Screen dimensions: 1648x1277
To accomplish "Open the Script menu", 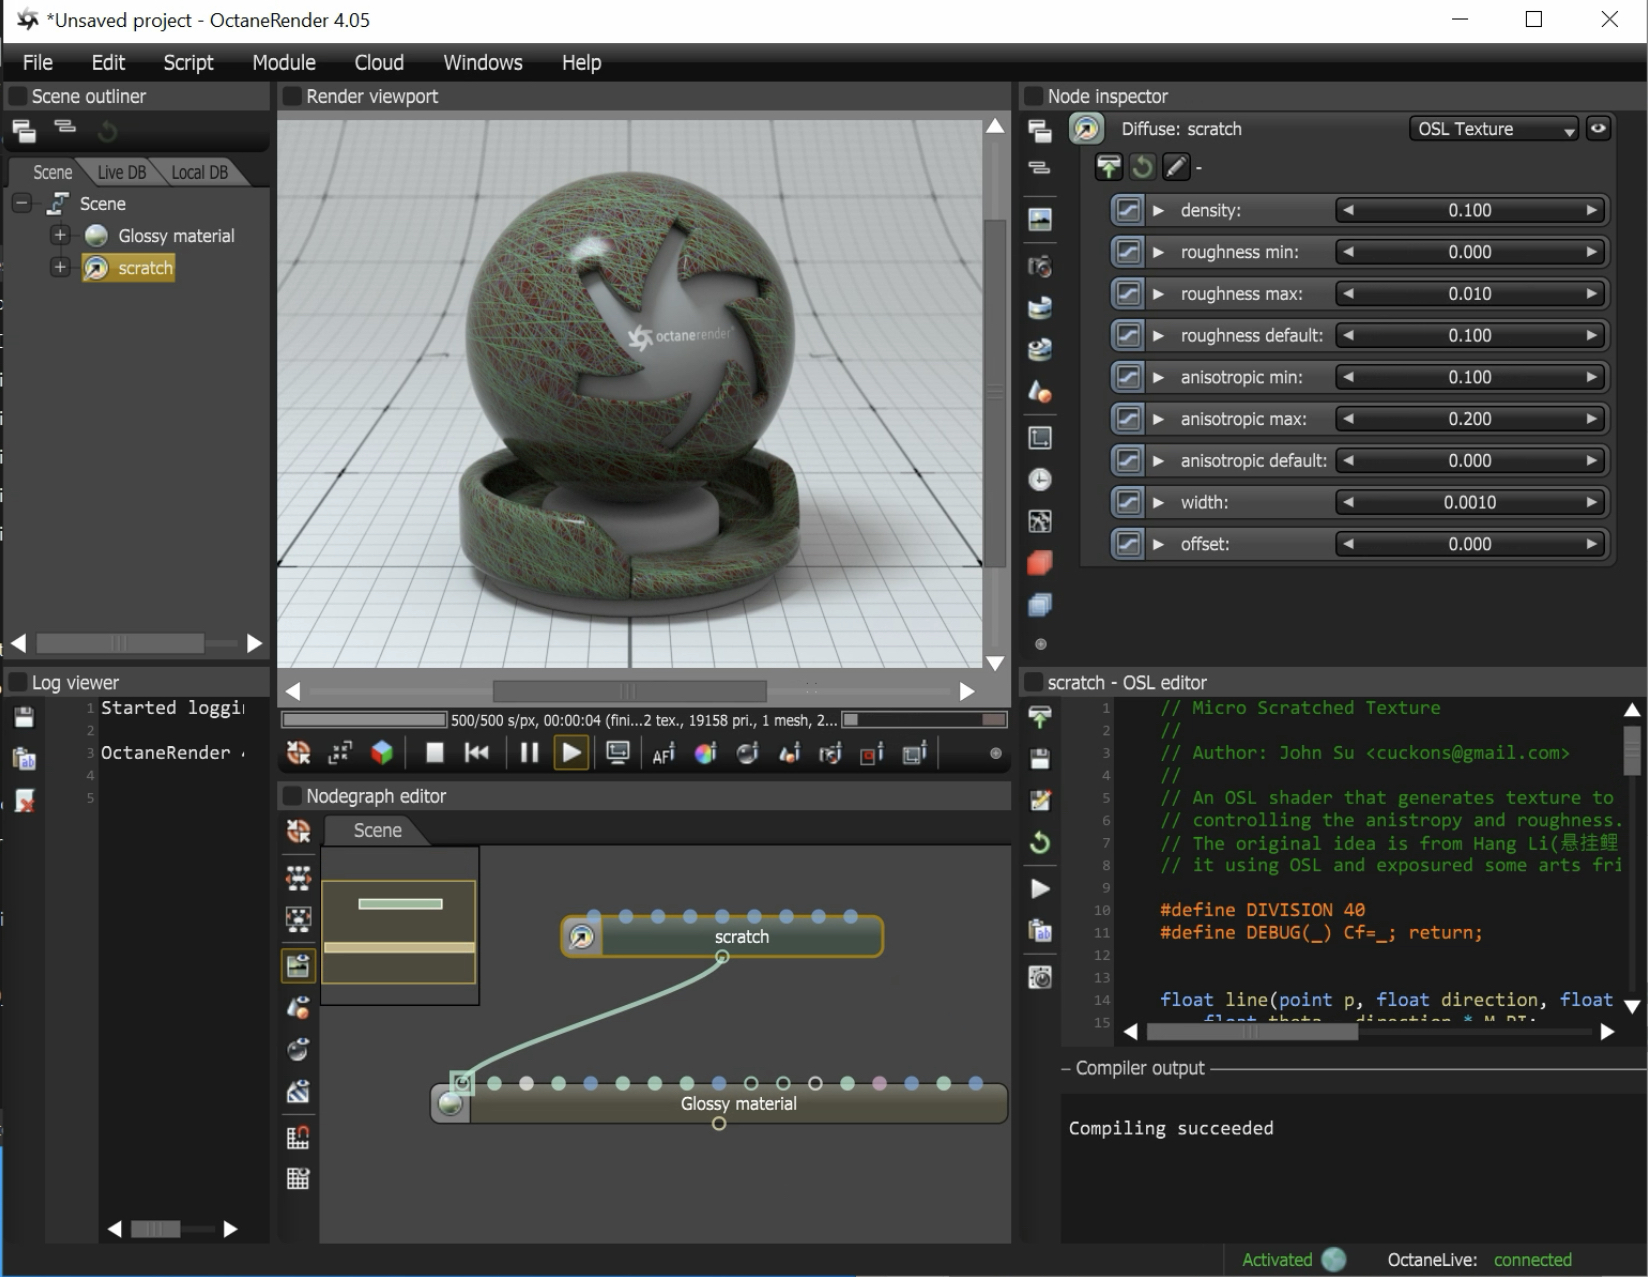I will [188, 62].
